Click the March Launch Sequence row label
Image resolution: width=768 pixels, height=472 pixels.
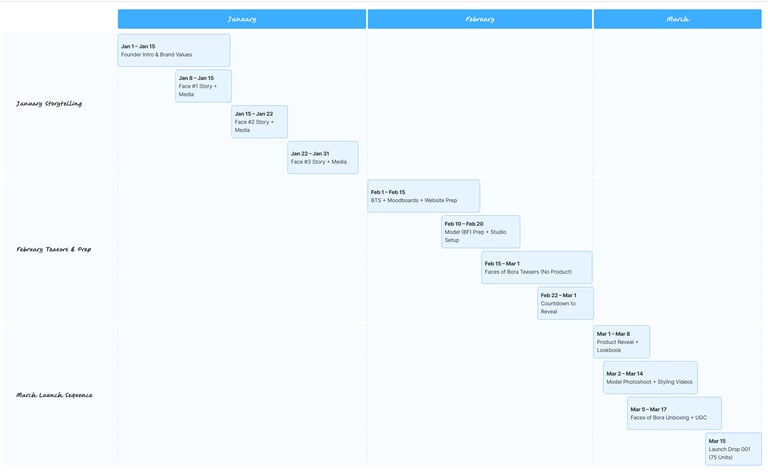coord(54,395)
